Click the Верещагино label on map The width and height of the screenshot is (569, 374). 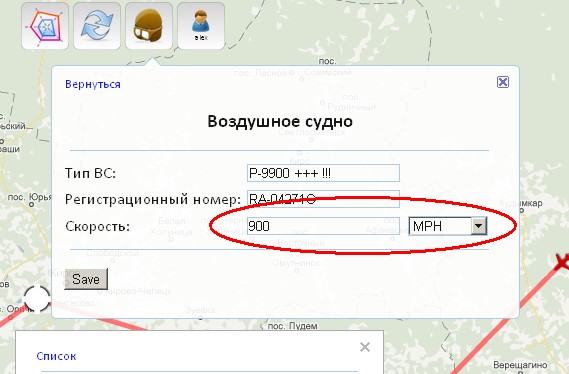click(x=520, y=365)
